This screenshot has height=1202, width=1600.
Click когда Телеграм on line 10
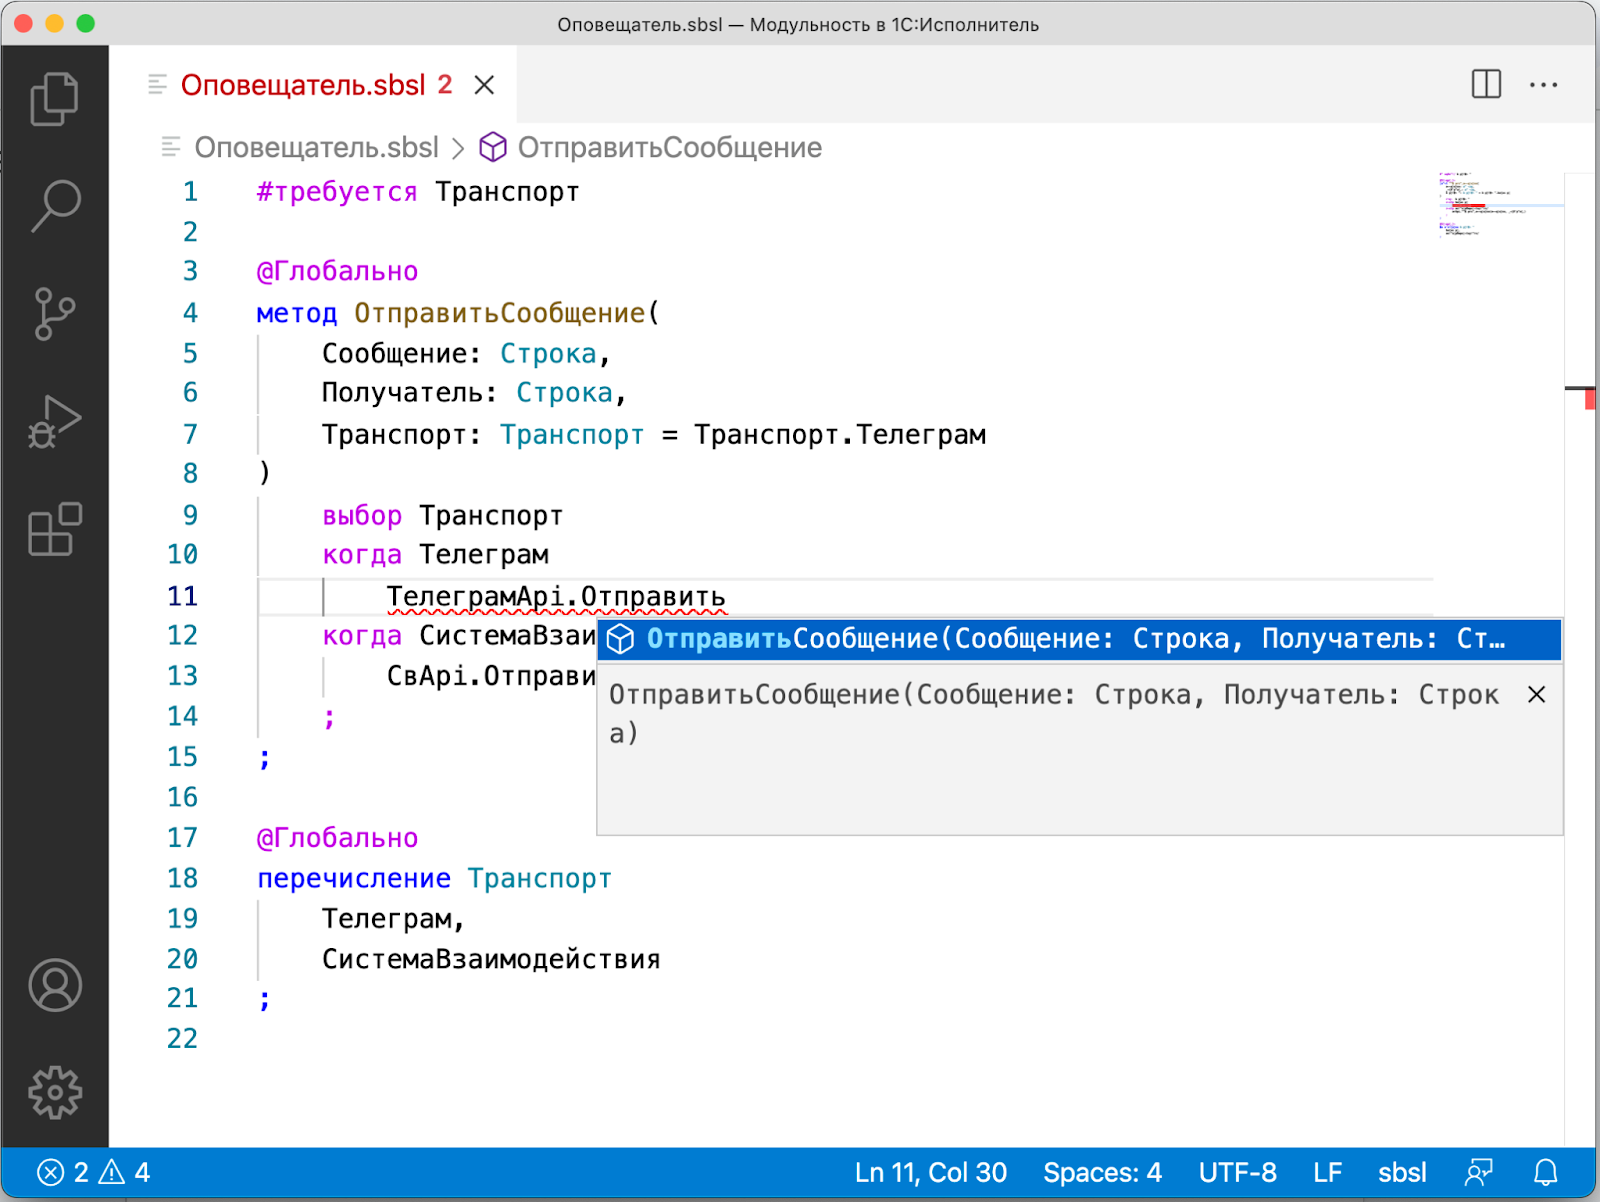(x=435, y=555)
